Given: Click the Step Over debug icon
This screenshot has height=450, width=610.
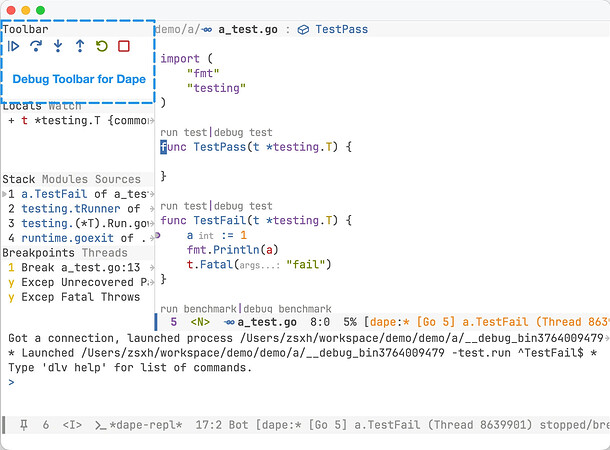Looking at the screenshot, I should [36, 46].
